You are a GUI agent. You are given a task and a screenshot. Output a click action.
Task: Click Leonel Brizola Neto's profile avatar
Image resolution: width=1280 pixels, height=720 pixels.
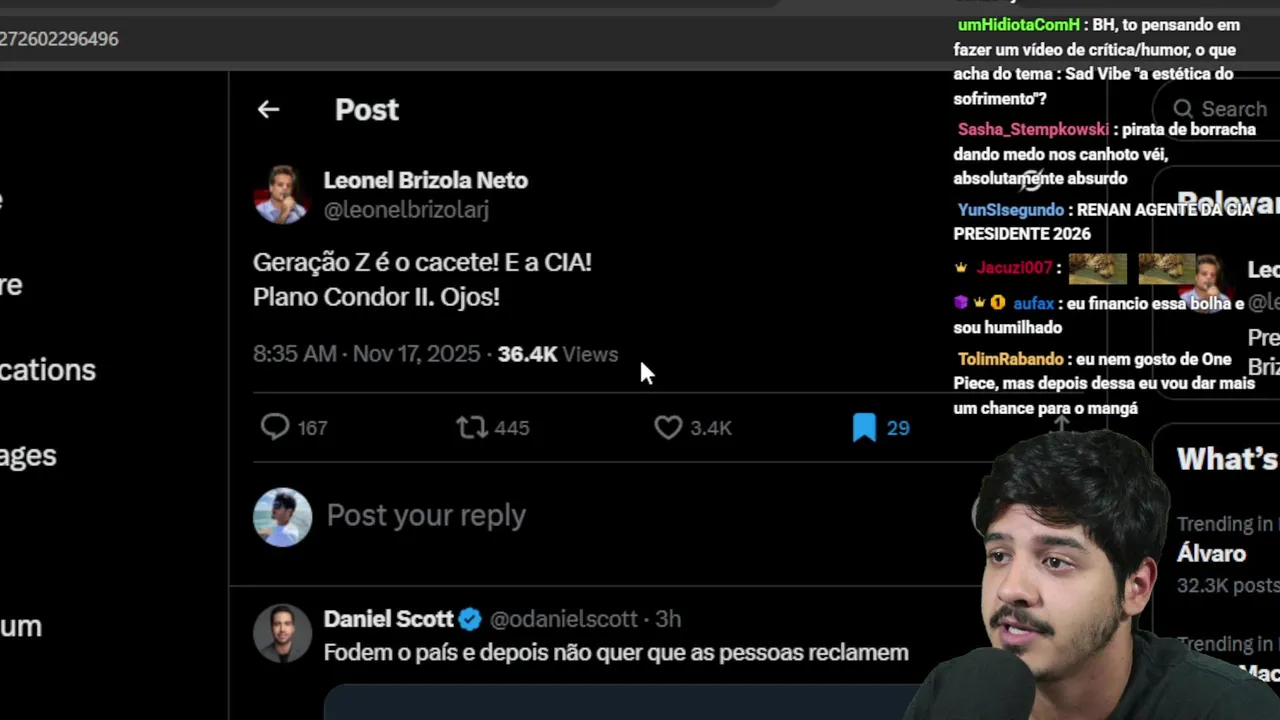tap(282, 194)
